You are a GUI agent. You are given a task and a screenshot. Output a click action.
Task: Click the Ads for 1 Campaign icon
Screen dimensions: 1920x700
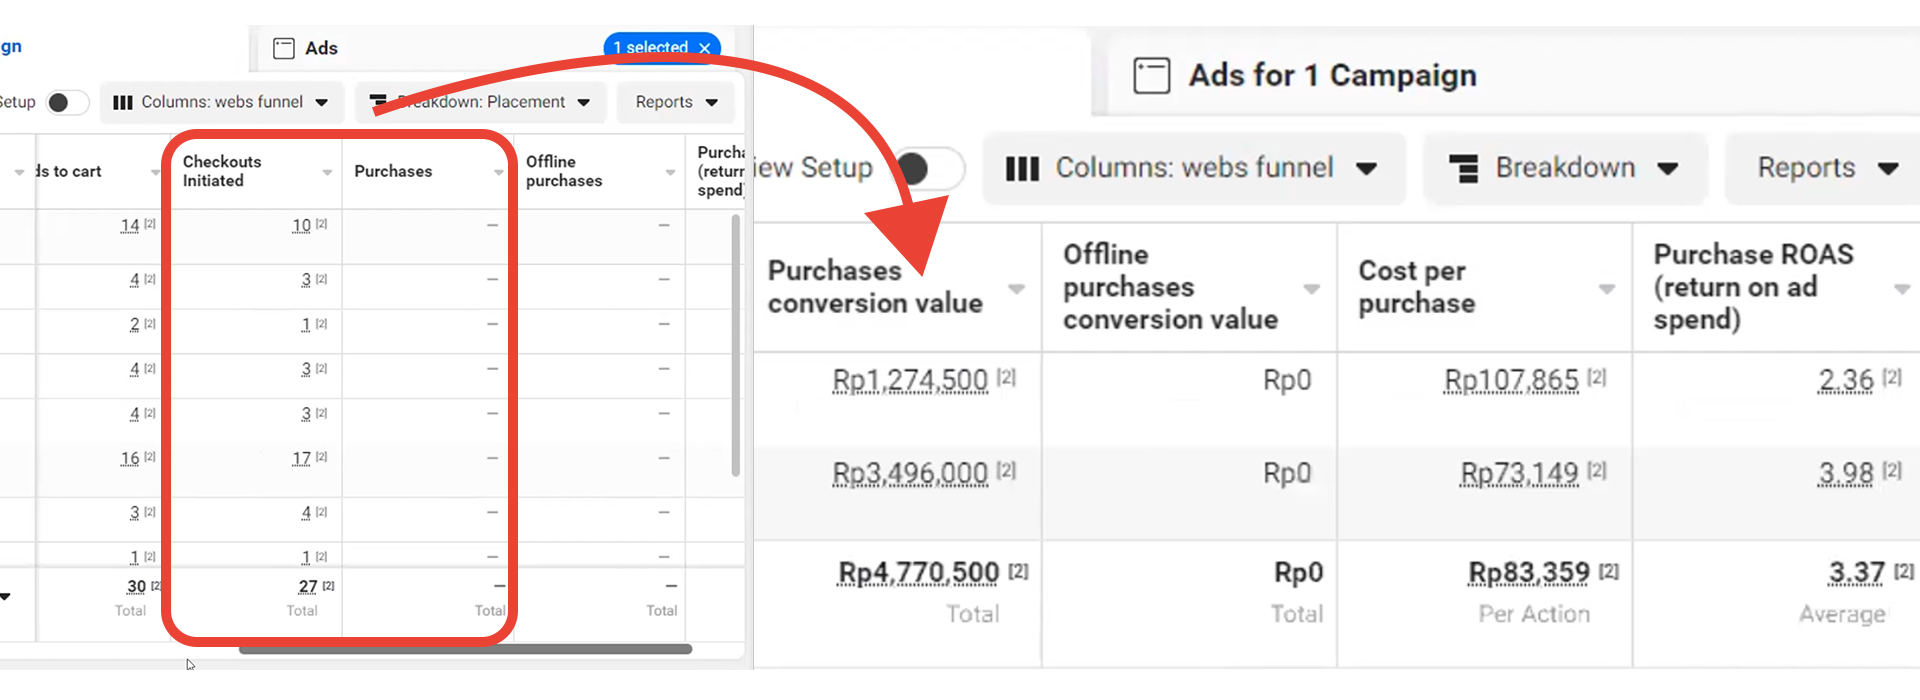[1151, 76]
